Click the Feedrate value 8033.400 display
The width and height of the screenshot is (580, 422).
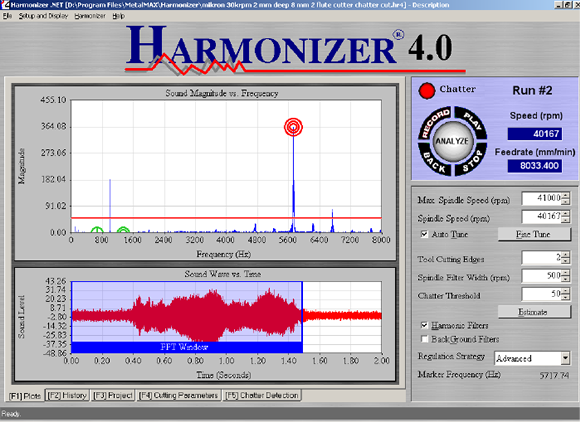(535, 165)
